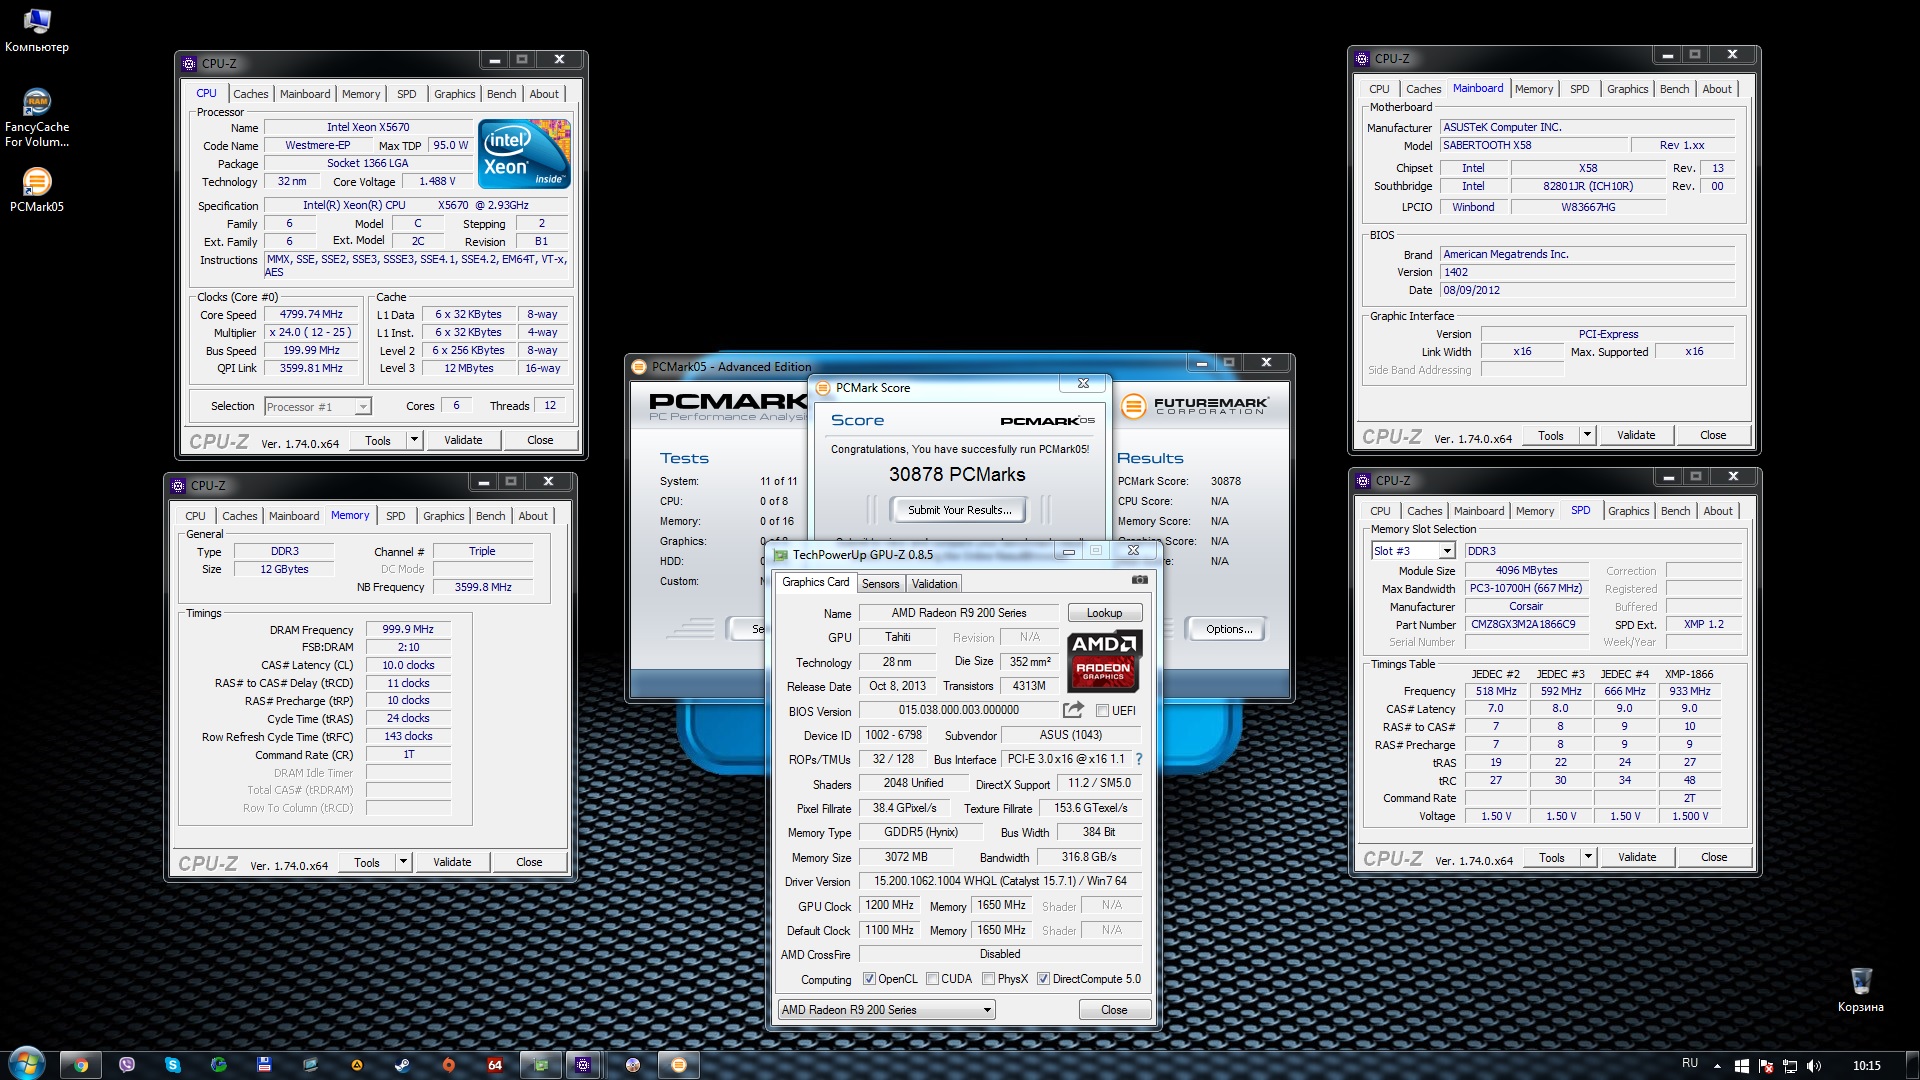This screenshot has width=1920, height=1080.
Task: Open Skype from the taskbar
Action: [x=173, y=1065]
